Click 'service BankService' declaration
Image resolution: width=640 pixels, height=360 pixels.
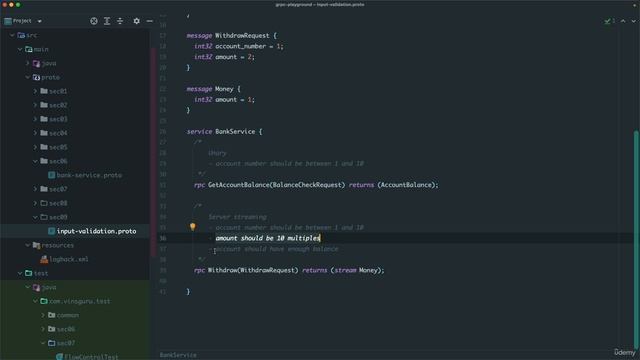click(224, 131)
